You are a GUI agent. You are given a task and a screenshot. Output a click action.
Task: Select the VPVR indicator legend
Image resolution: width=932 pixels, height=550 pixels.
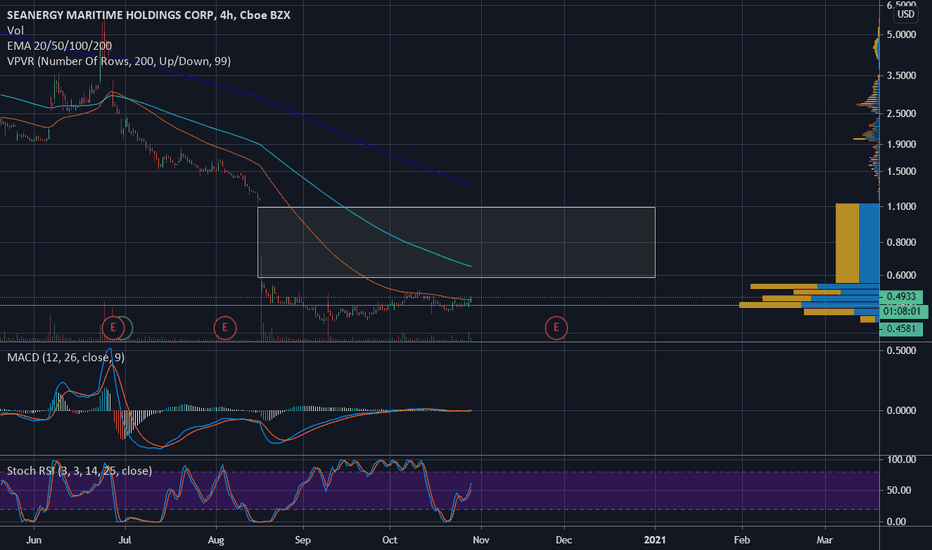click(x=119, y=61)
